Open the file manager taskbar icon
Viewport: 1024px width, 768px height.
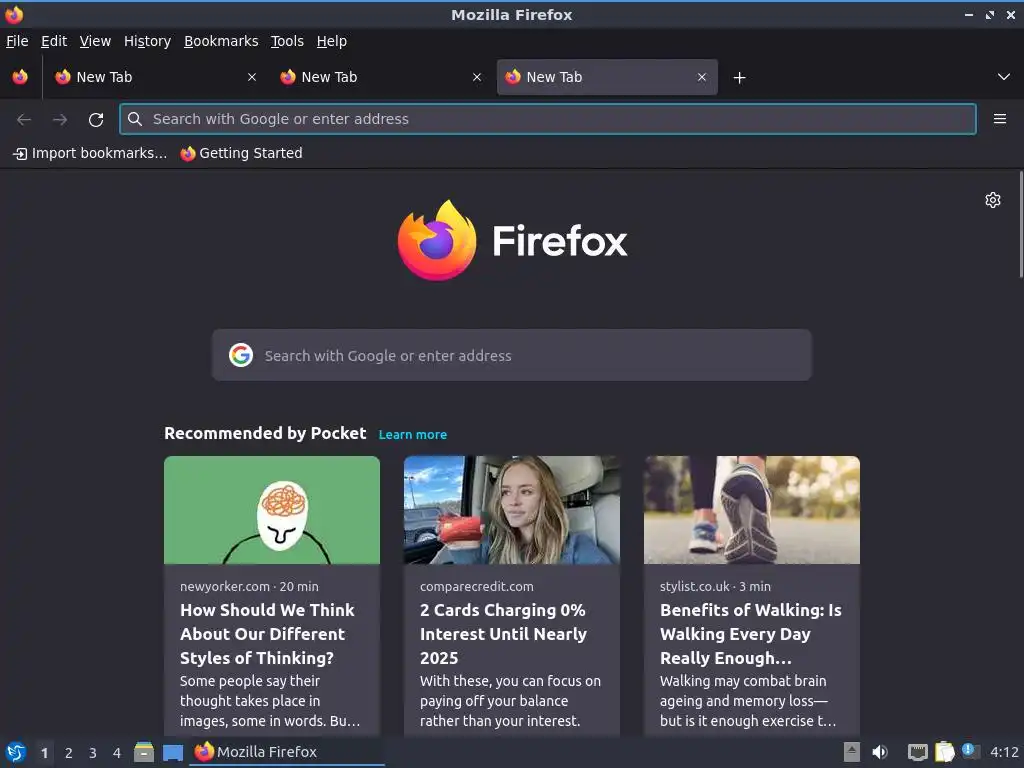tap(144, 752)
